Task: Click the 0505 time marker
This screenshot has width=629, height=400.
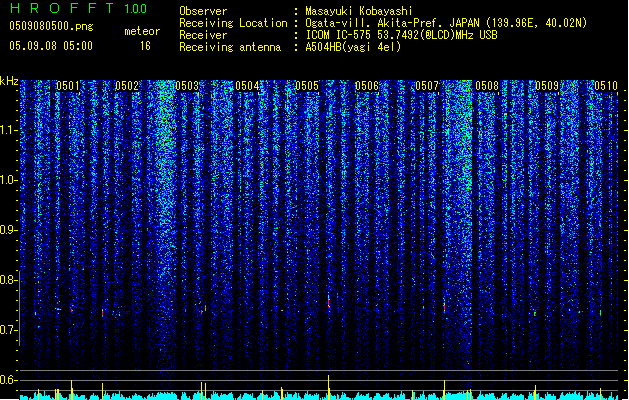Action: coord(307,85)
